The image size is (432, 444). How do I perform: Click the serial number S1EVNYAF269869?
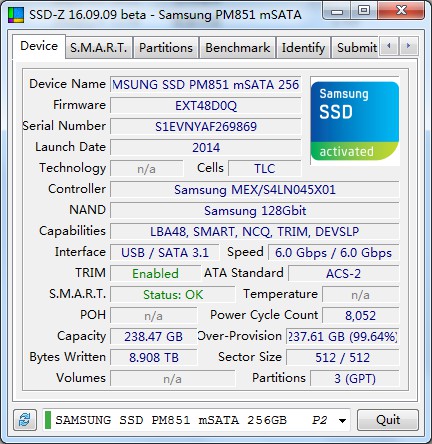coord(206,127)
